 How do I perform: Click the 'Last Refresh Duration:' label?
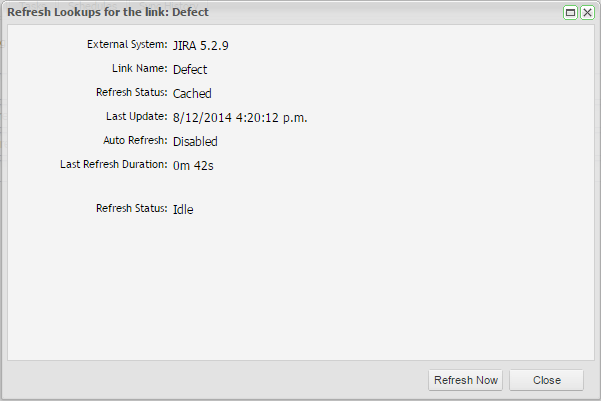point(114,165)
